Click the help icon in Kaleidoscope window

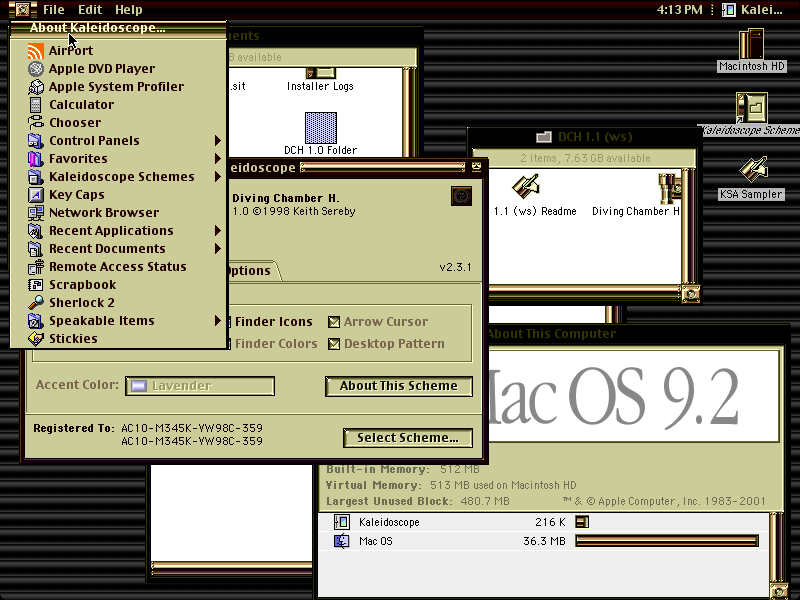click(x=461, y=196)
